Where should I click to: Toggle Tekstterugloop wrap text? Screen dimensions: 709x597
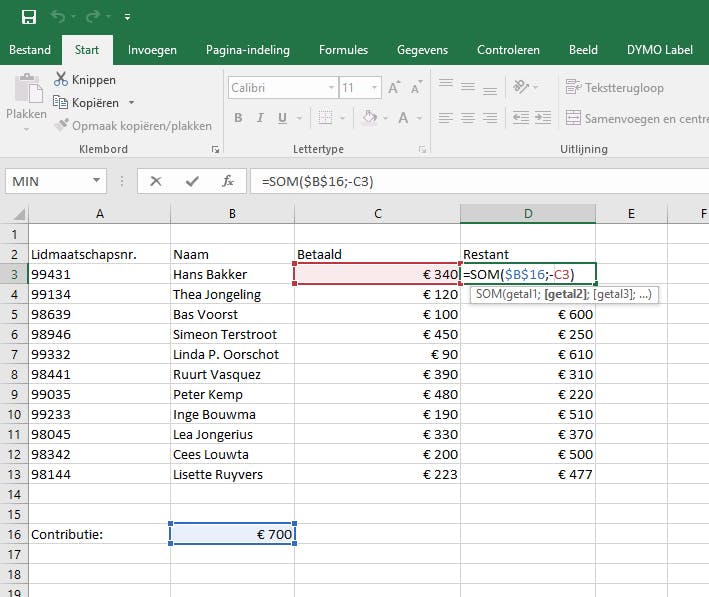click(614, 88)
